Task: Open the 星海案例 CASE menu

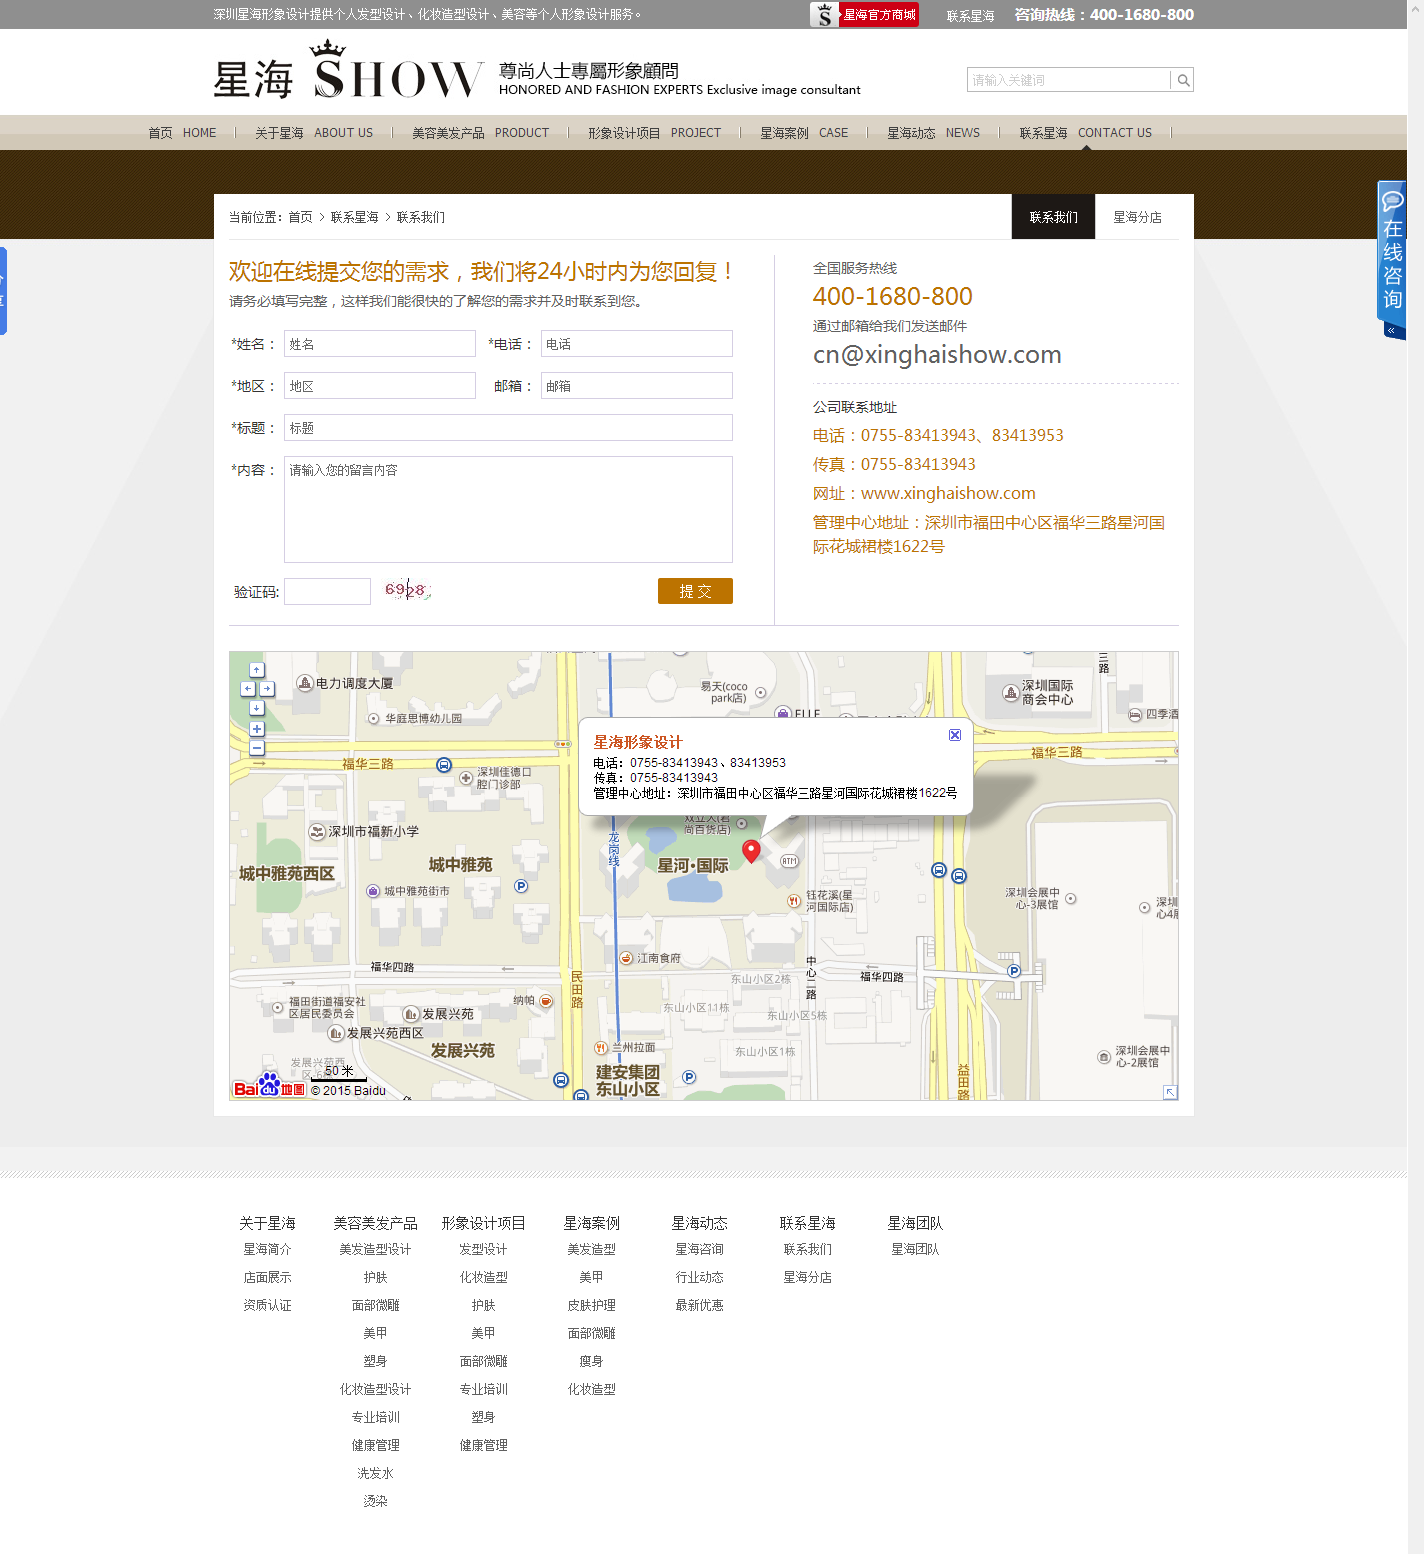Action: click(x=803, y=133)
